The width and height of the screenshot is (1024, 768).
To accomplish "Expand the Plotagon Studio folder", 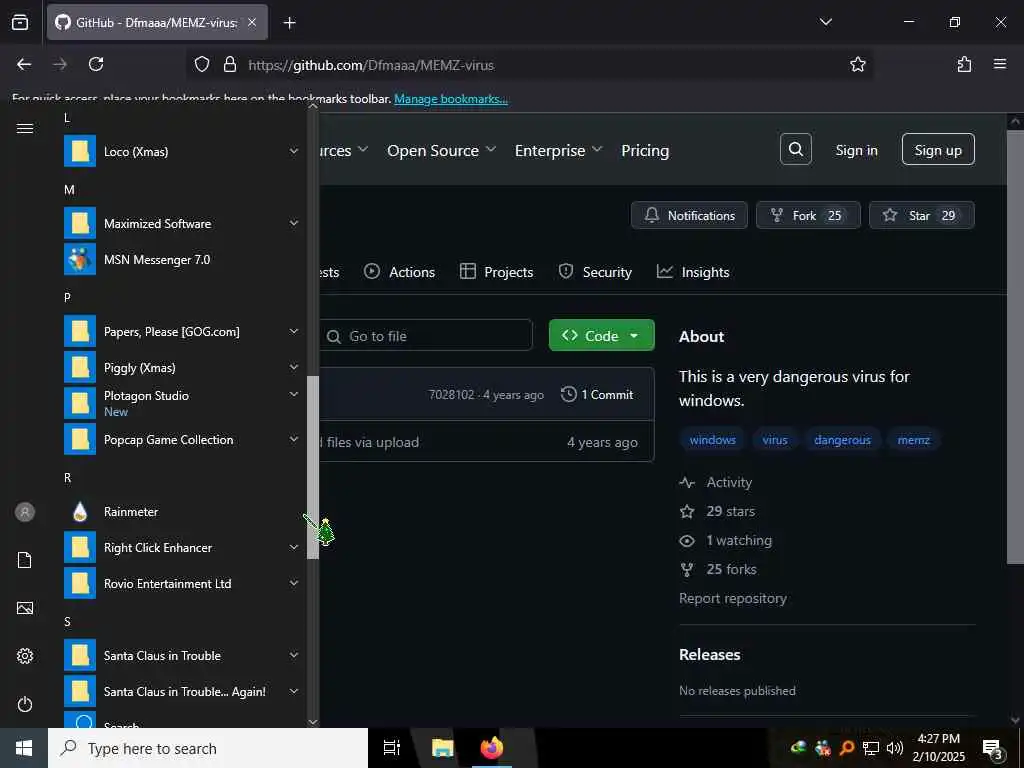I will point(294,394).
